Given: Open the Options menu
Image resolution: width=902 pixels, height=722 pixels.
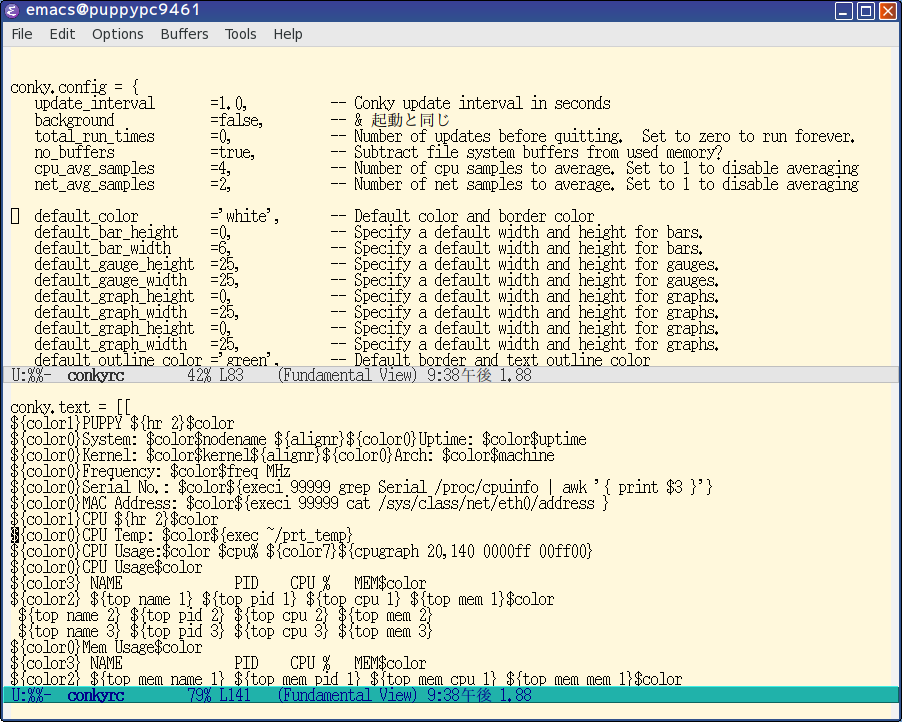Looking at the screenshot, I should (x=117, y=34).
